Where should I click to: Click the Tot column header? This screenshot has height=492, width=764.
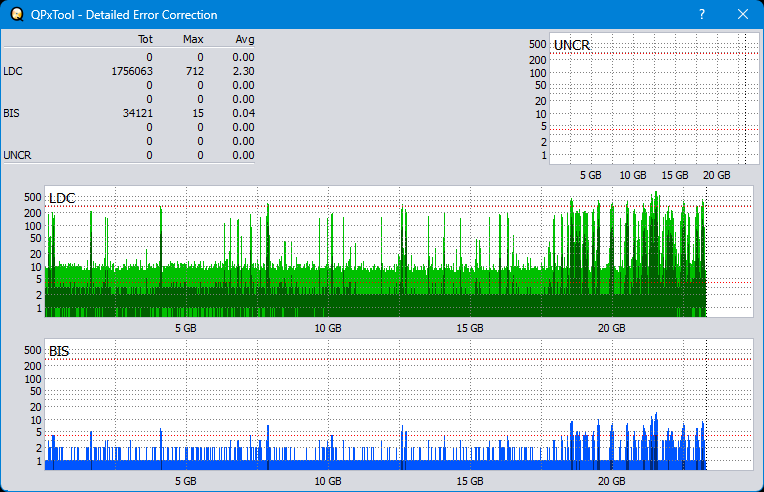145,39
